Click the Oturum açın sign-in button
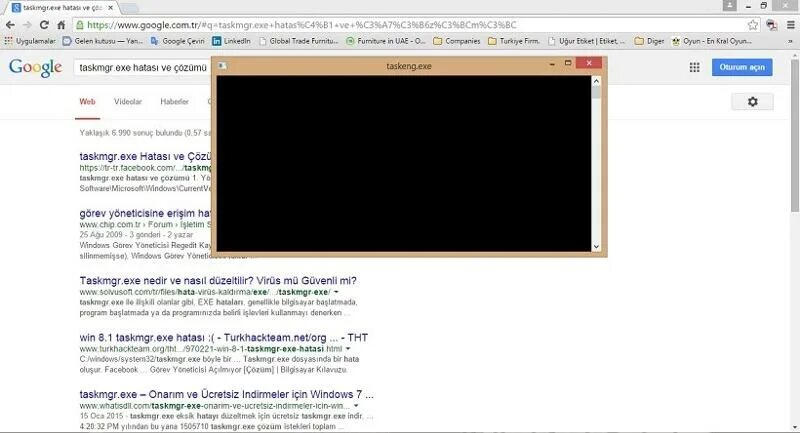 pyautogui.click(x=742, y=67)
